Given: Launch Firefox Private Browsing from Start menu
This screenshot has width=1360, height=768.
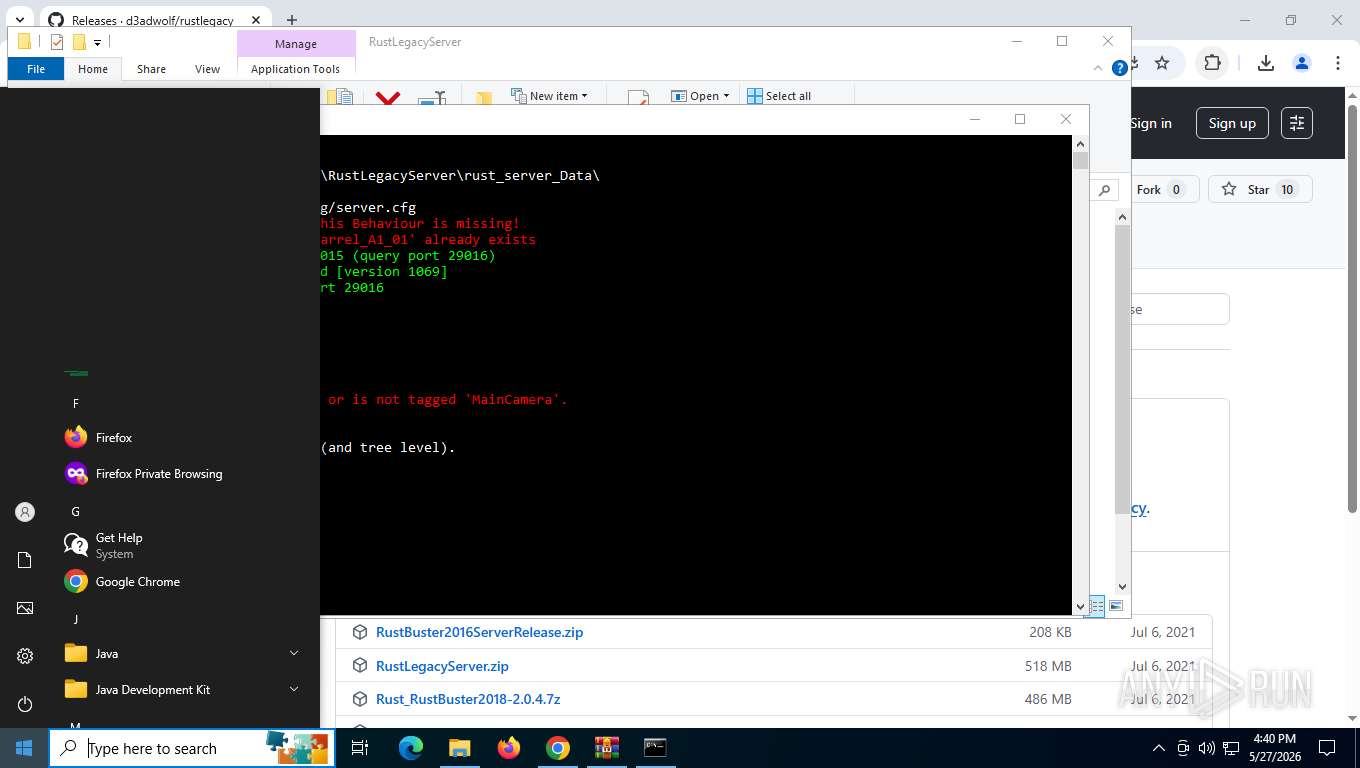Looking at the screenshot, I should (x=160, y=473).
